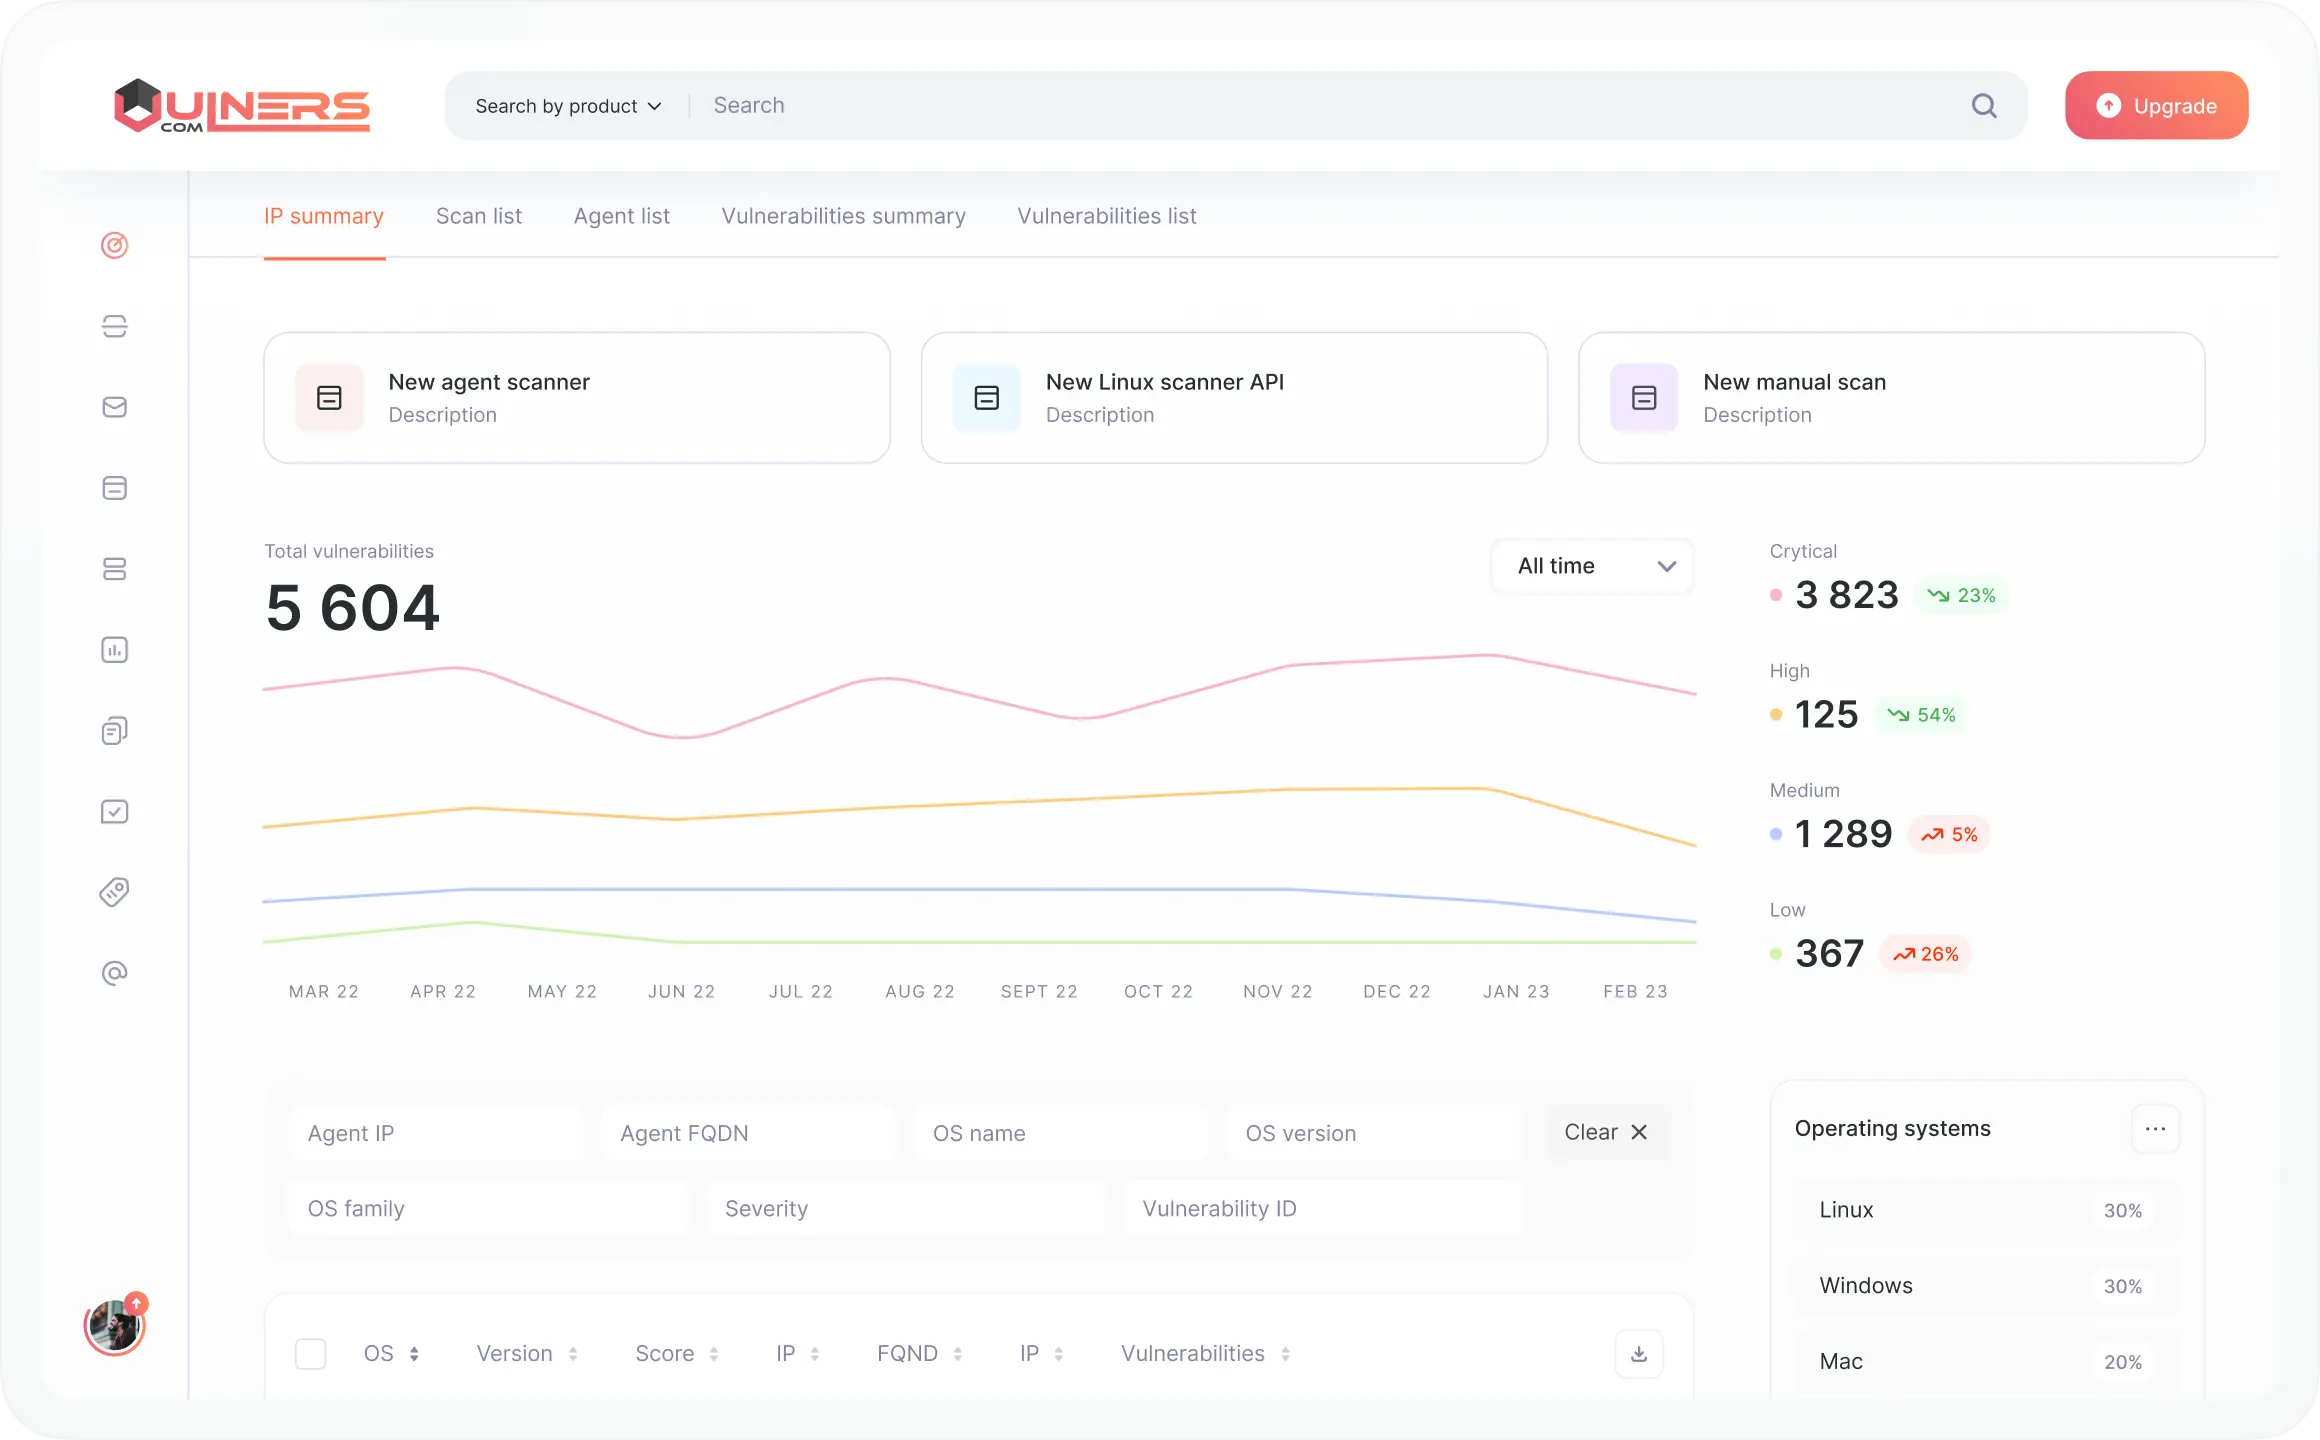The width and height of the screenshot is (2320, 1440).
Task: Toggle the select-all checkbox in table header
Action: [x=311, y=1354]
